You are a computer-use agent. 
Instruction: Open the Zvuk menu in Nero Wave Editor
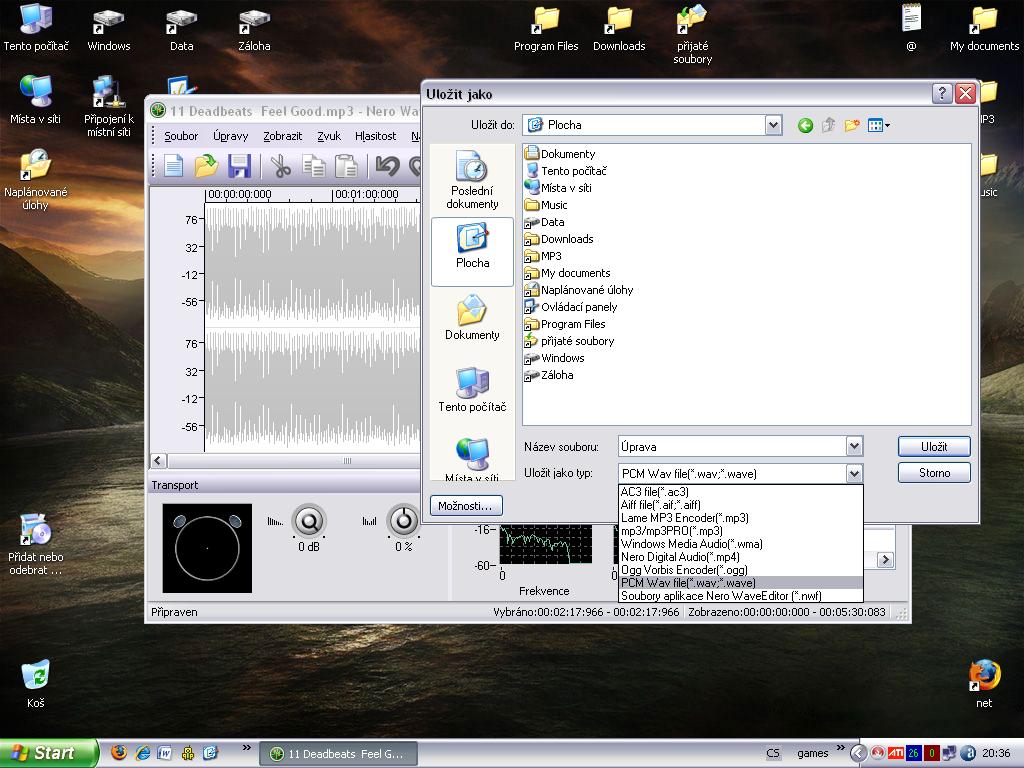click(x=329, y=136)
